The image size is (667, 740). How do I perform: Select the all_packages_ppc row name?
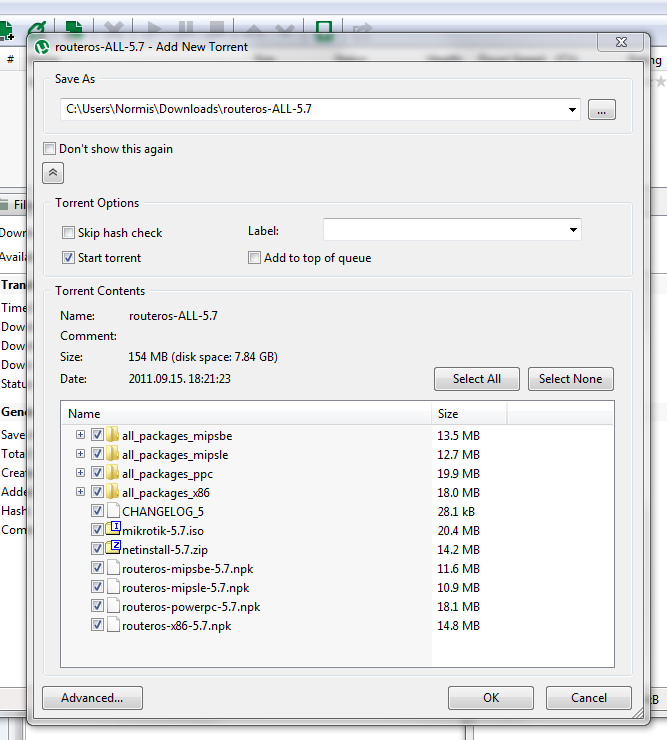click(x=168, y=474)
